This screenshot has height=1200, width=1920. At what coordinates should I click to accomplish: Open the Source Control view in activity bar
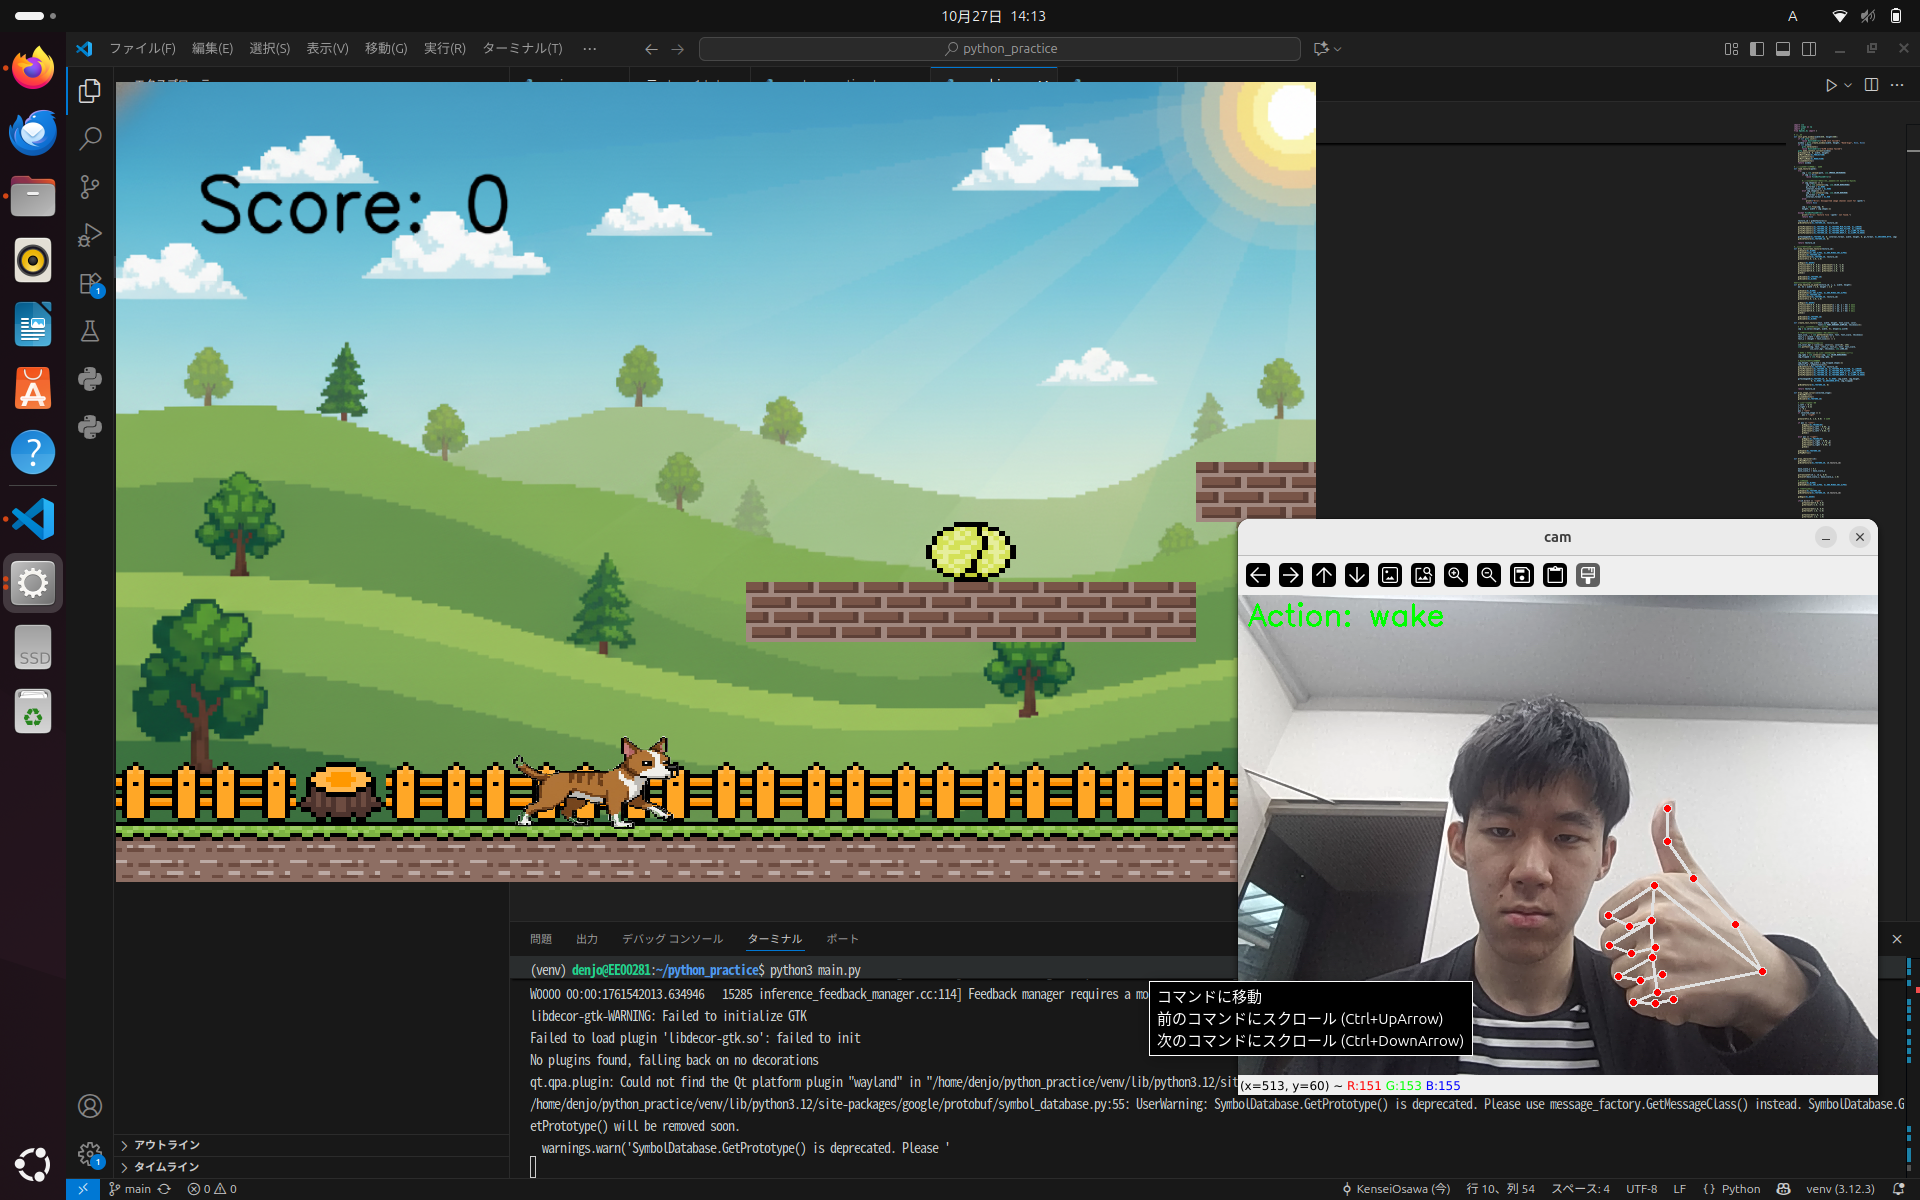coord(90,187)
